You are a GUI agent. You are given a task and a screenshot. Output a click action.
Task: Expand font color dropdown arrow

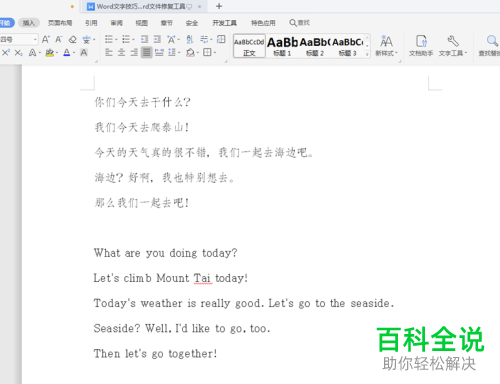coord(74,53)
